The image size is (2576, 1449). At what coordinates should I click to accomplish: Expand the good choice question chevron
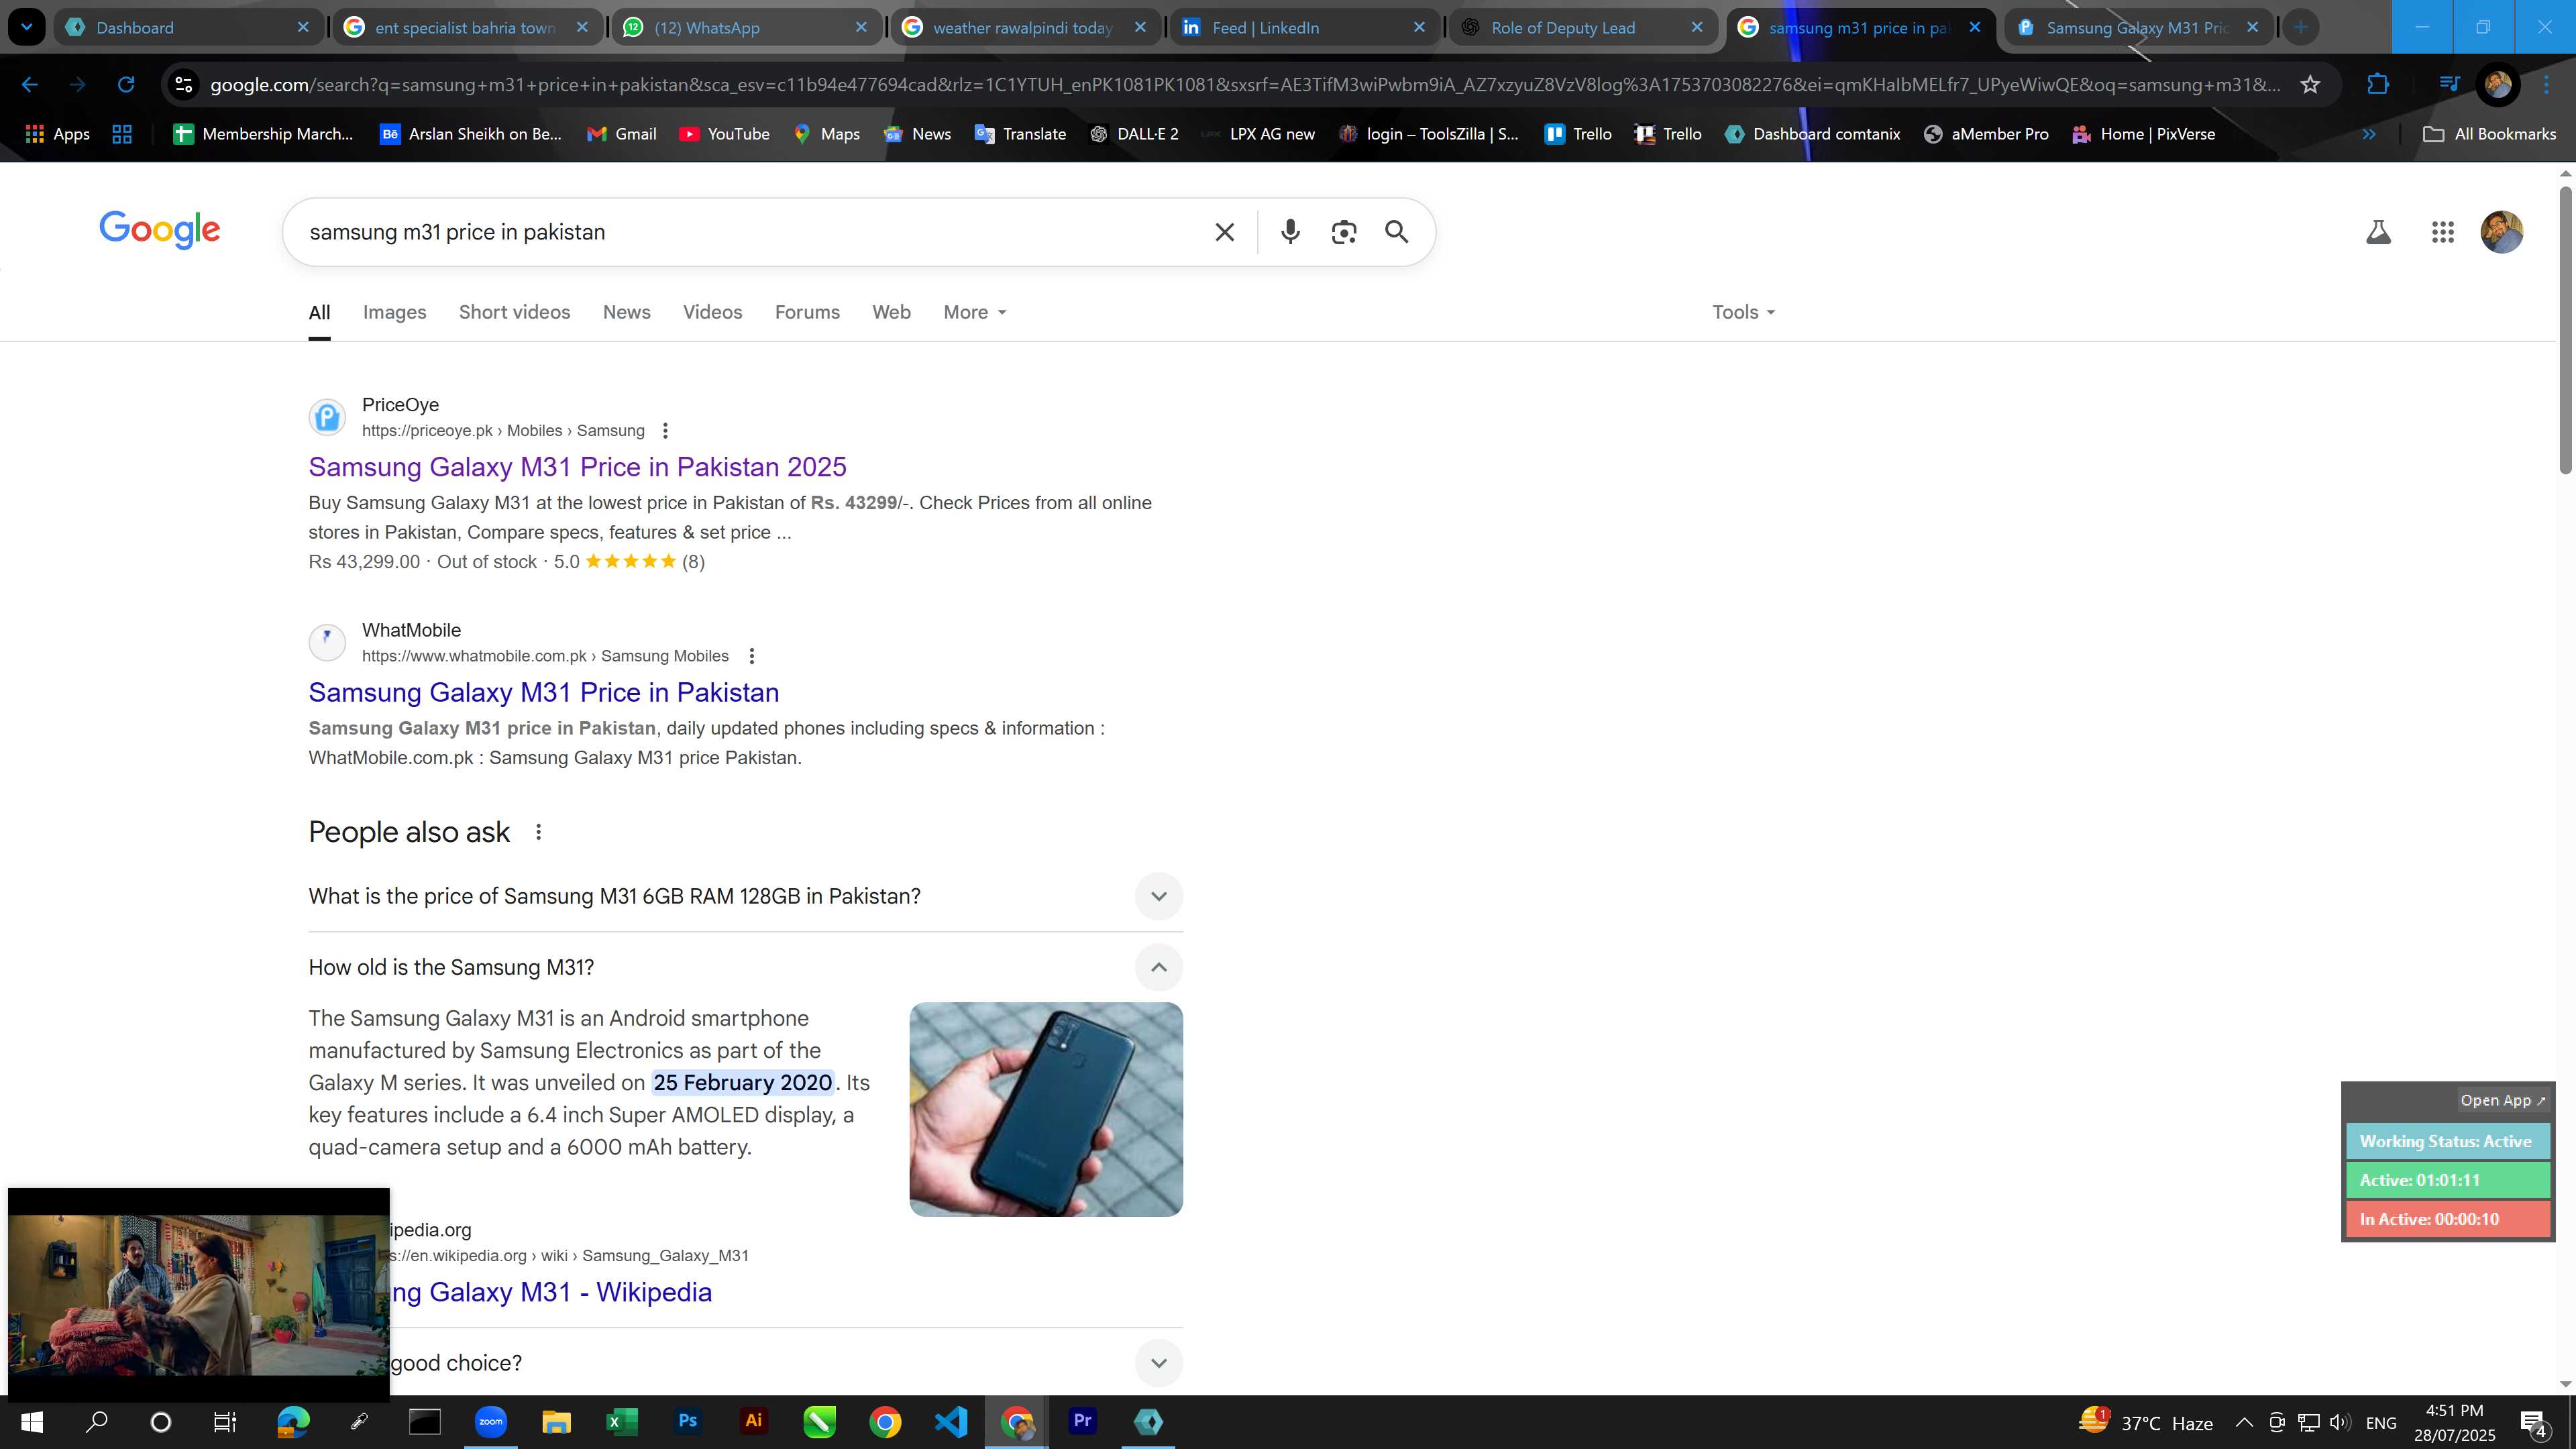point(1158,1363)
